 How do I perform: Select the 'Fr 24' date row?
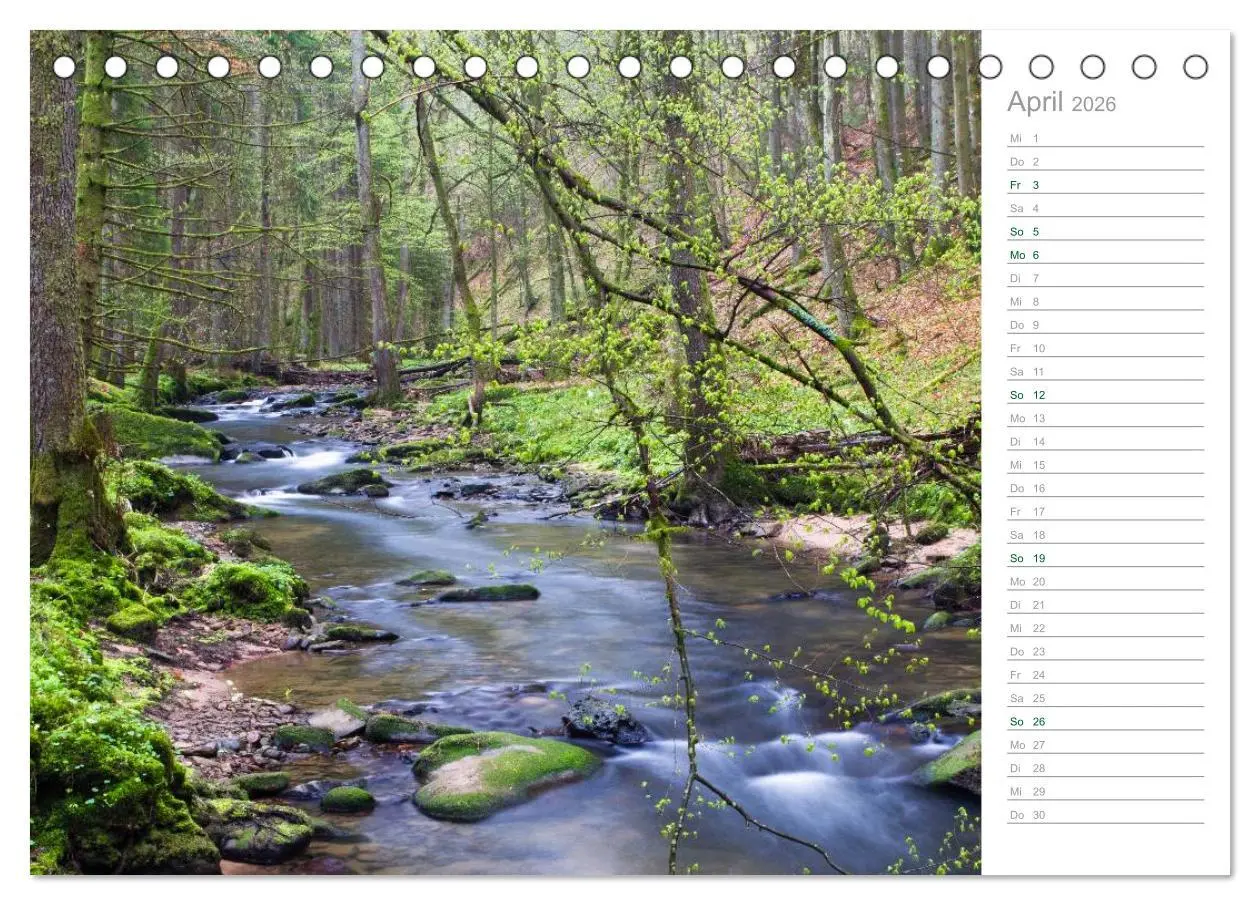click(x=1105, y=674)
